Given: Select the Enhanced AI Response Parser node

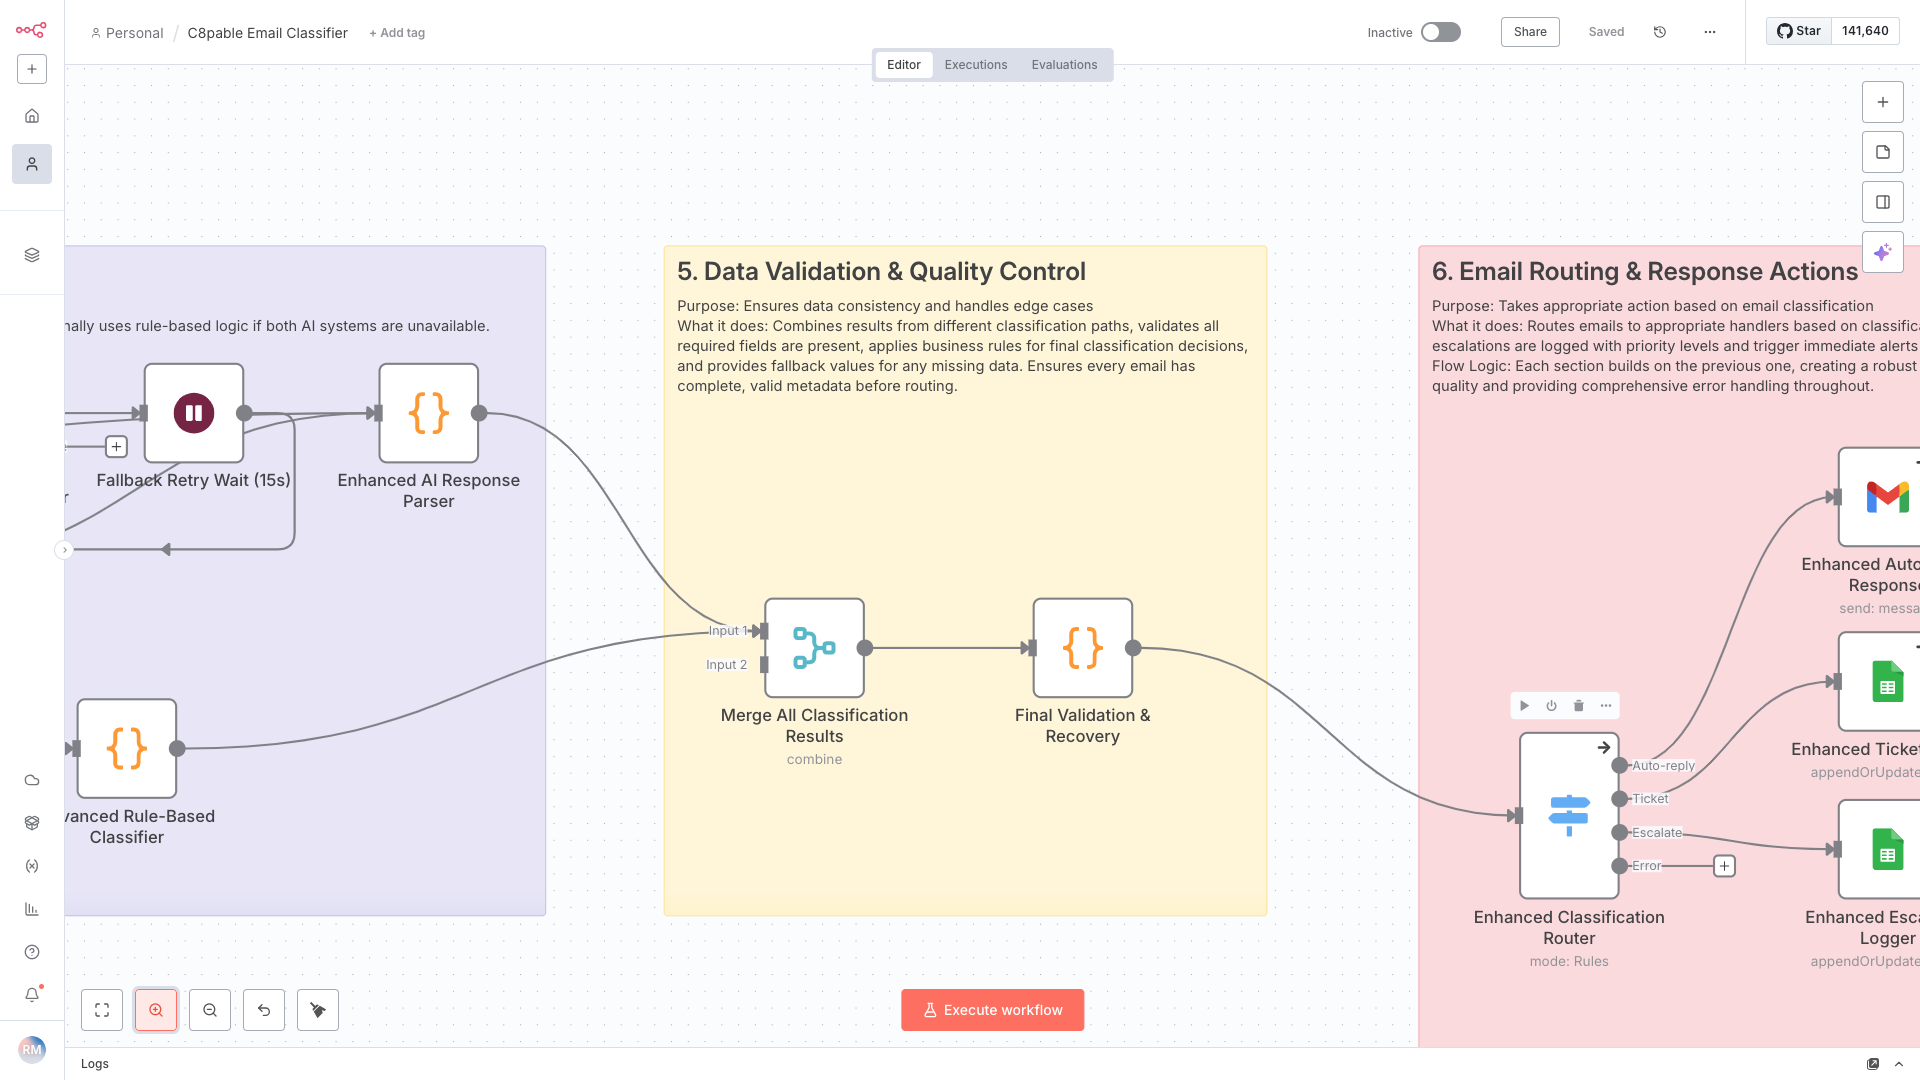Looking at the screenshot, I should 429,413.
